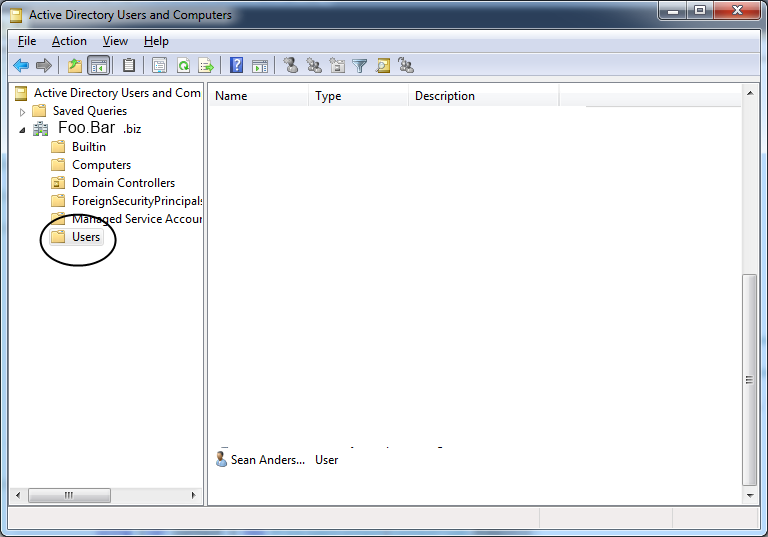Viewport: 768px width, 537px height.
Task: Open the View menu
Action: click(x=115, y=41)
